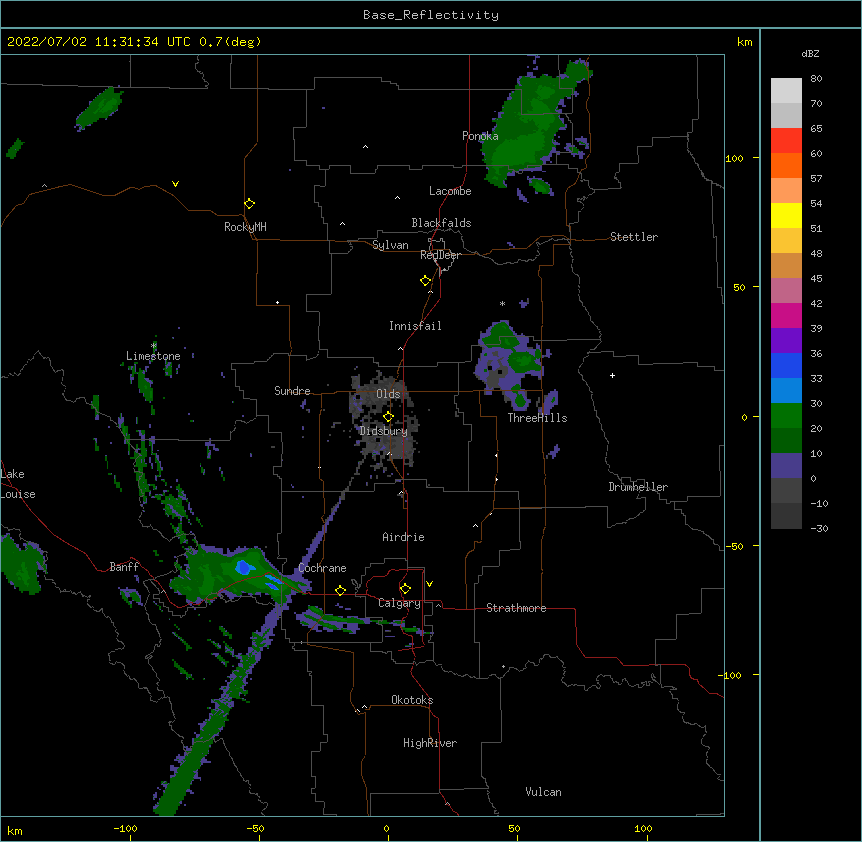The height and width of the screenshot is (842, 862).
Task: Click the yellow diamond marker above Calgary
Action: click(405, 589)
